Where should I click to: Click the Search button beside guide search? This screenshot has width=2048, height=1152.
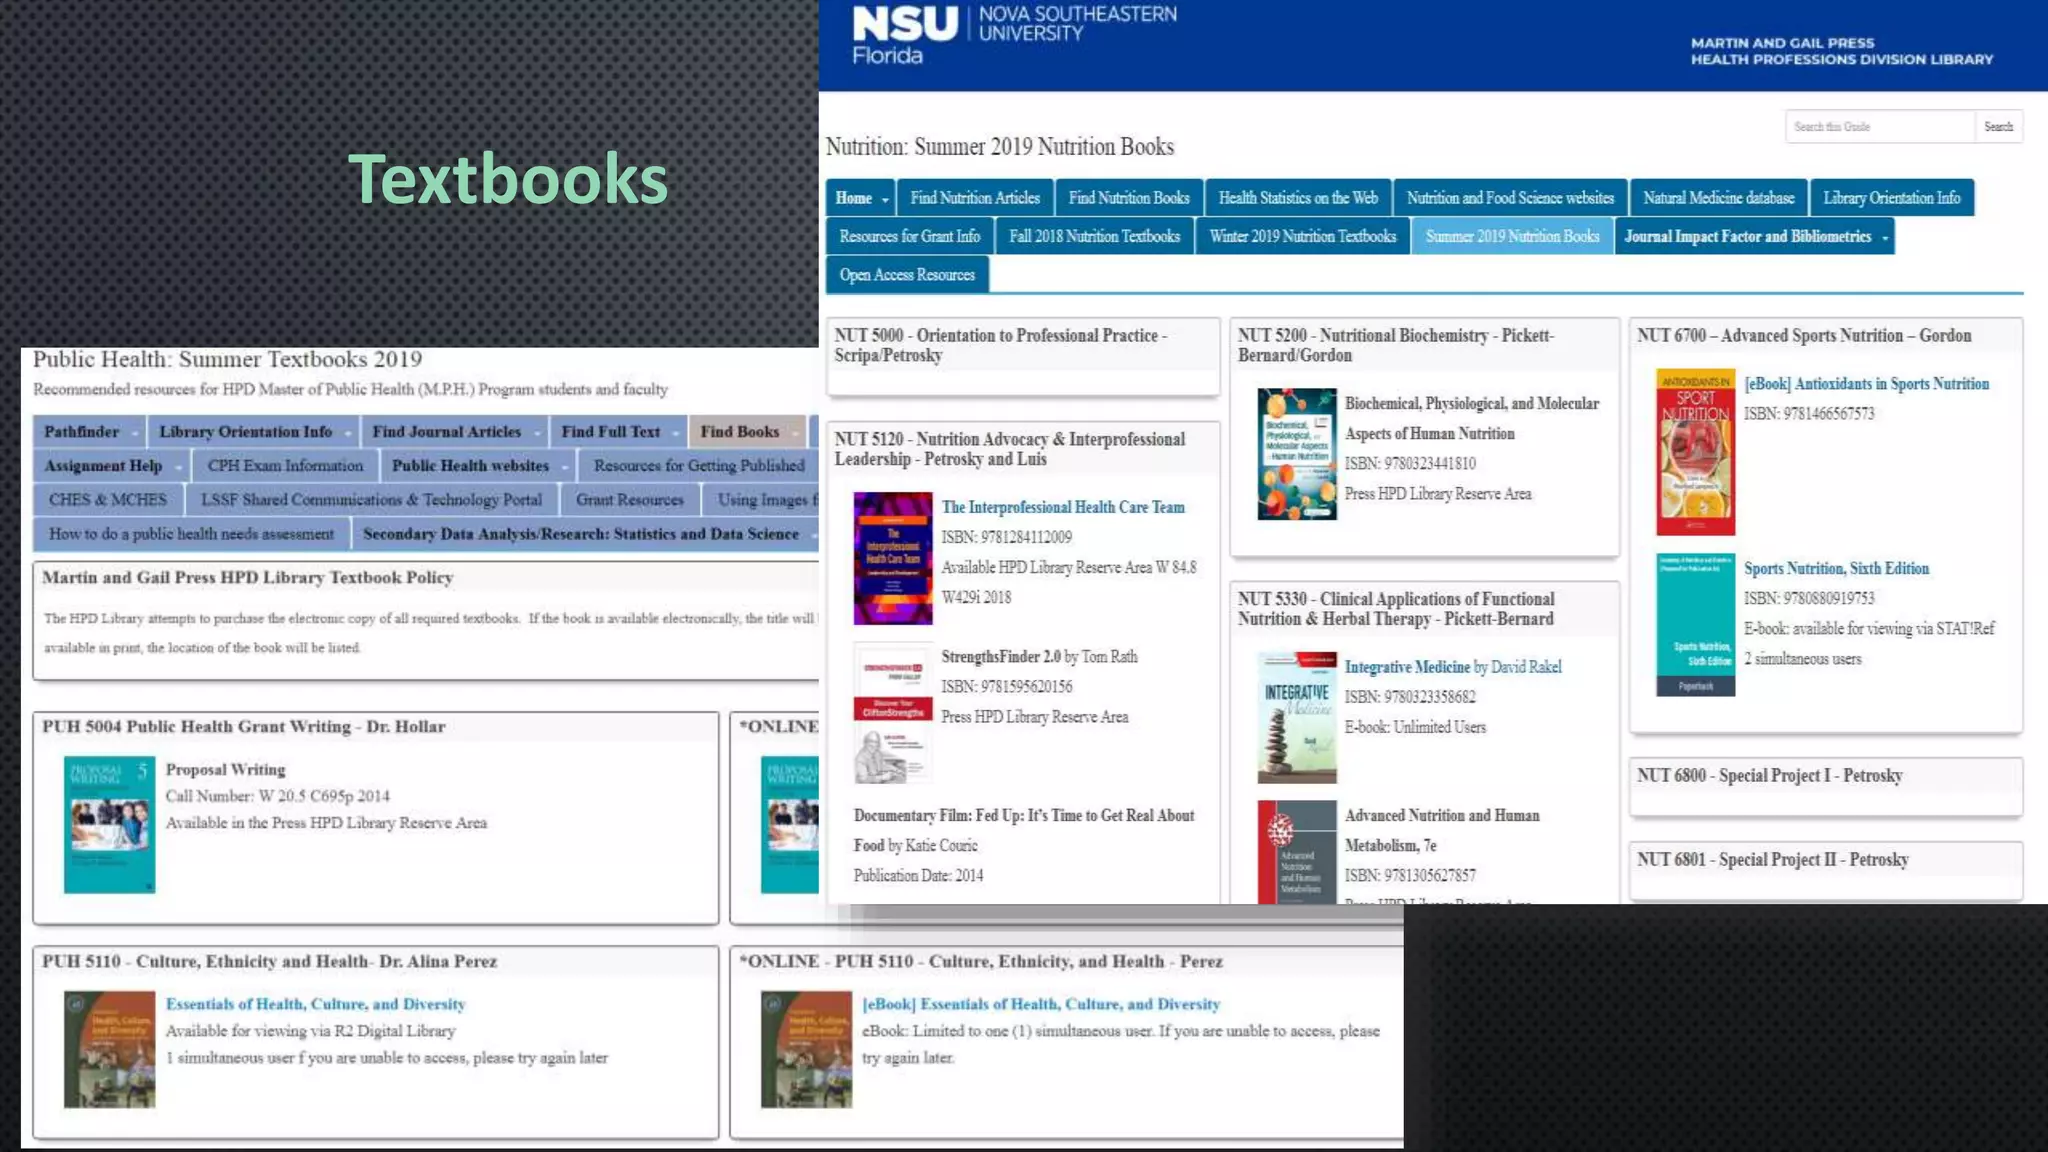pos(1998,127)
